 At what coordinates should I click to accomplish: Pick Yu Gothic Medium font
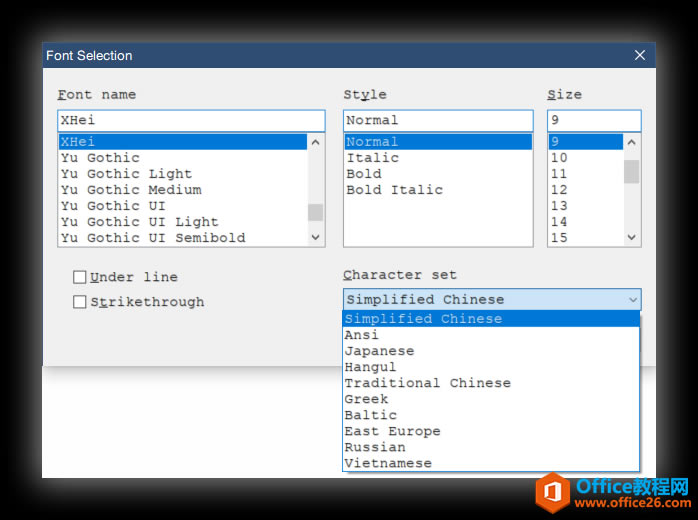click(130, 190)
